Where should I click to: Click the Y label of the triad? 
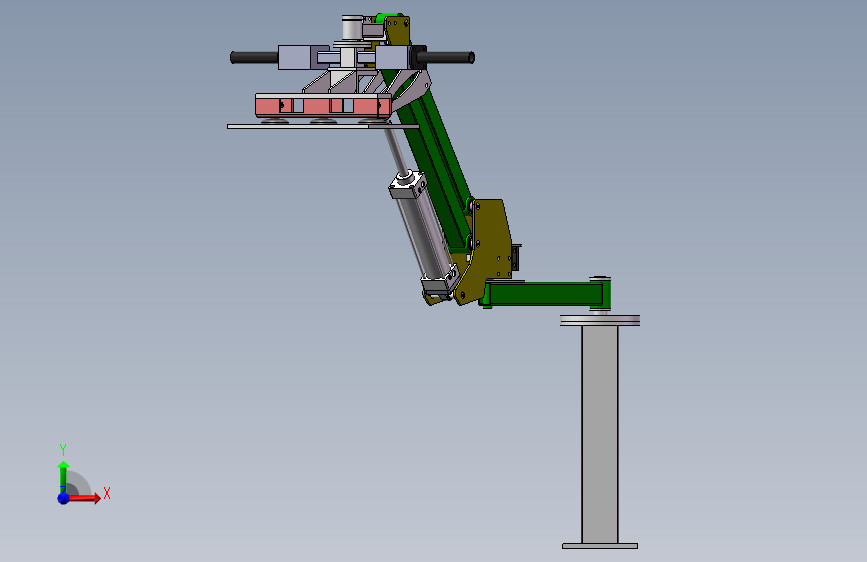coord(63,450)
